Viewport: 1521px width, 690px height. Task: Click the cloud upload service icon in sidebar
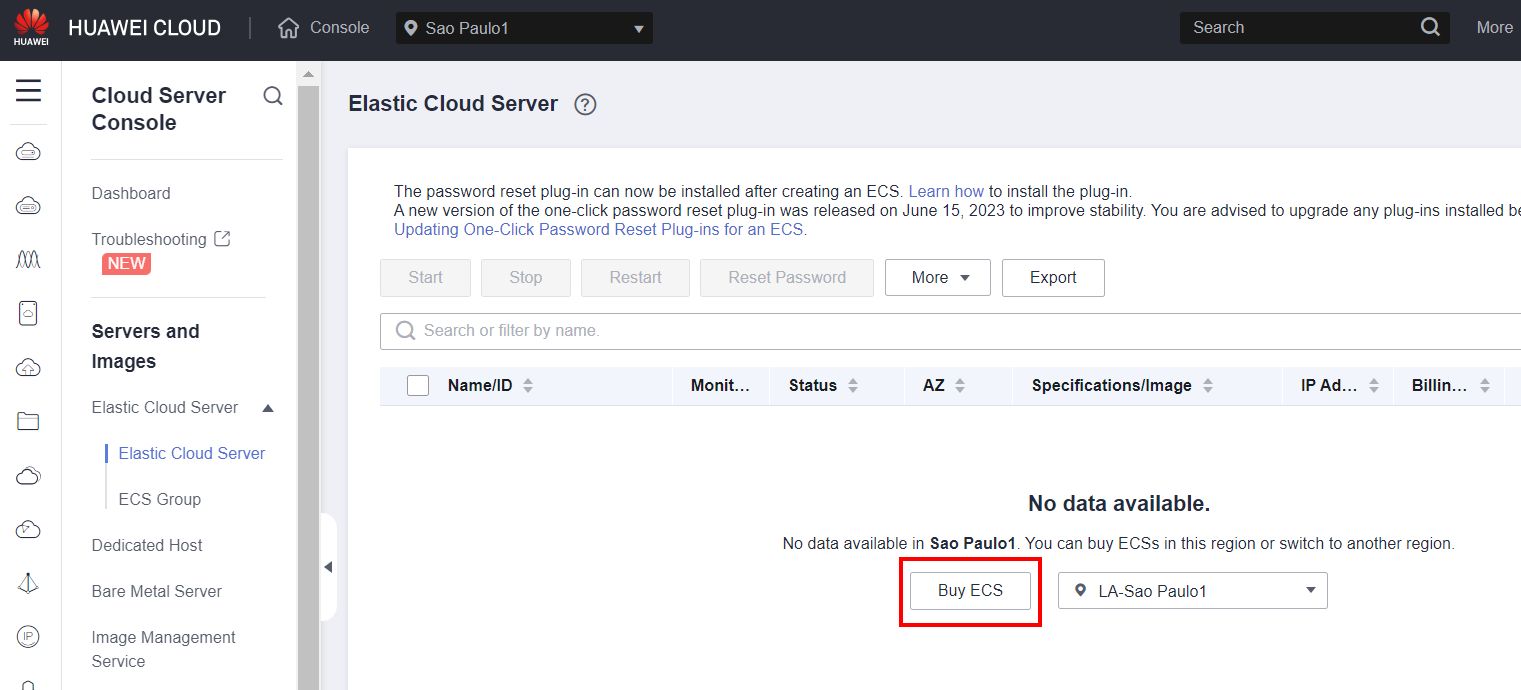29,367
